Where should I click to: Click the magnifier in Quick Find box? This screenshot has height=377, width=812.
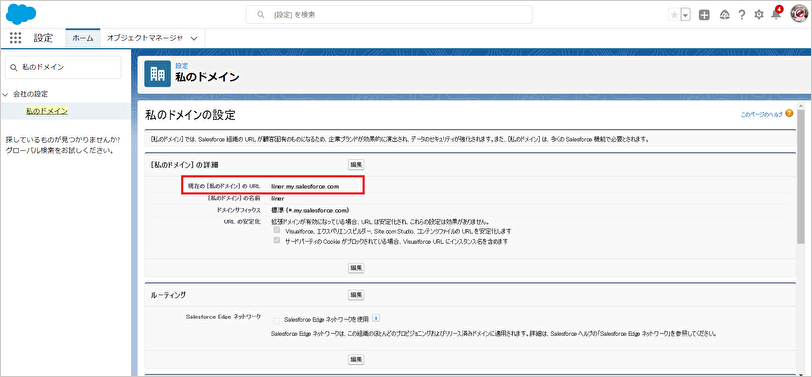tap(14, 67)
